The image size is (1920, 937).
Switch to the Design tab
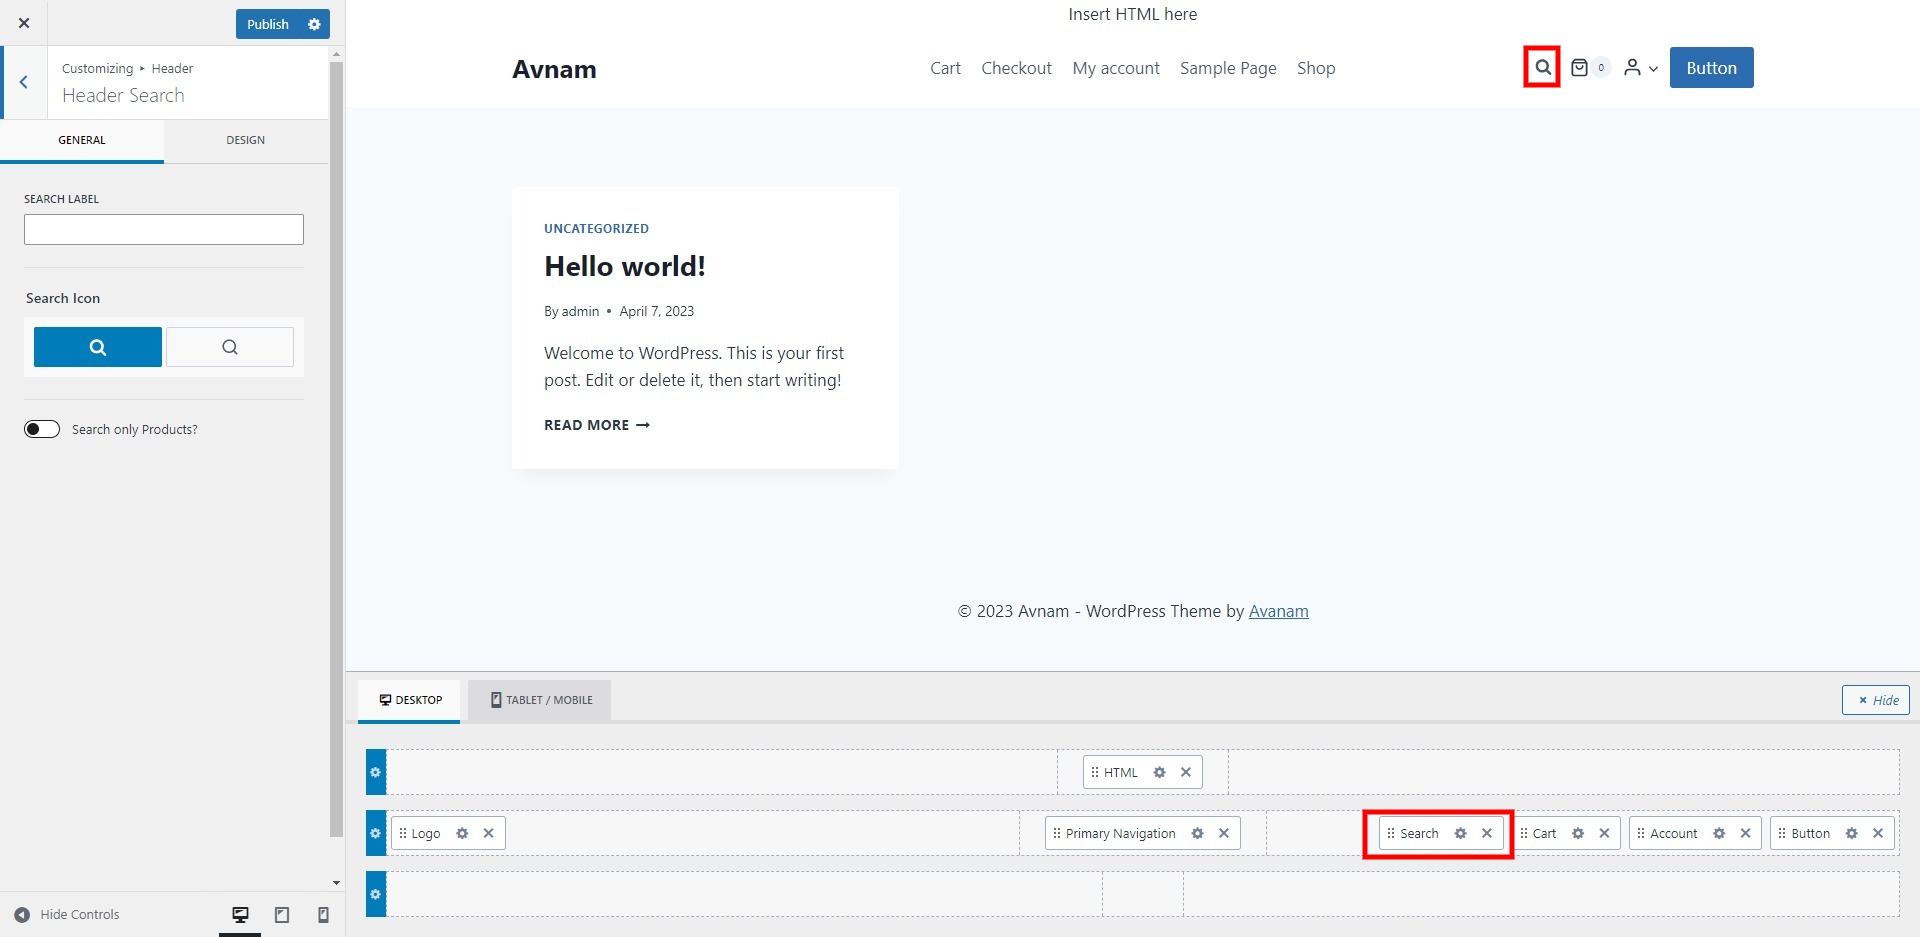245,140
